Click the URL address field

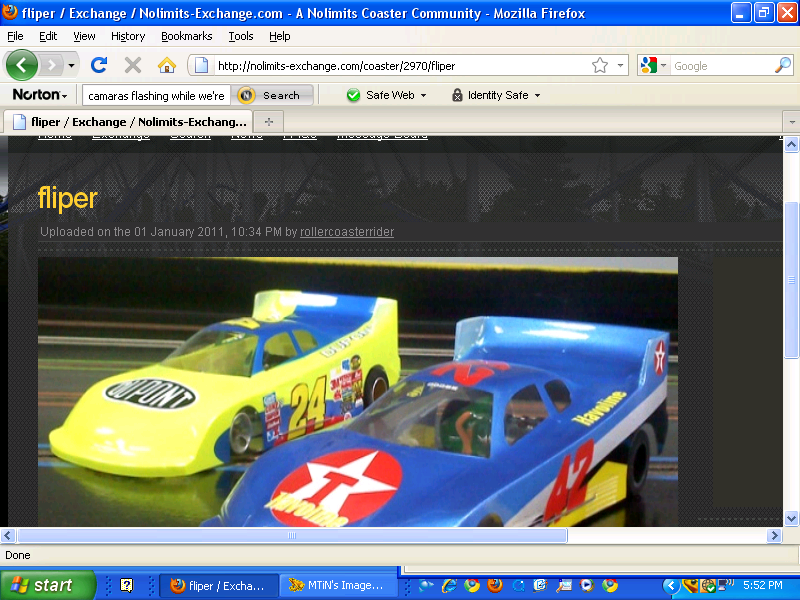click(x=401, y=66)
